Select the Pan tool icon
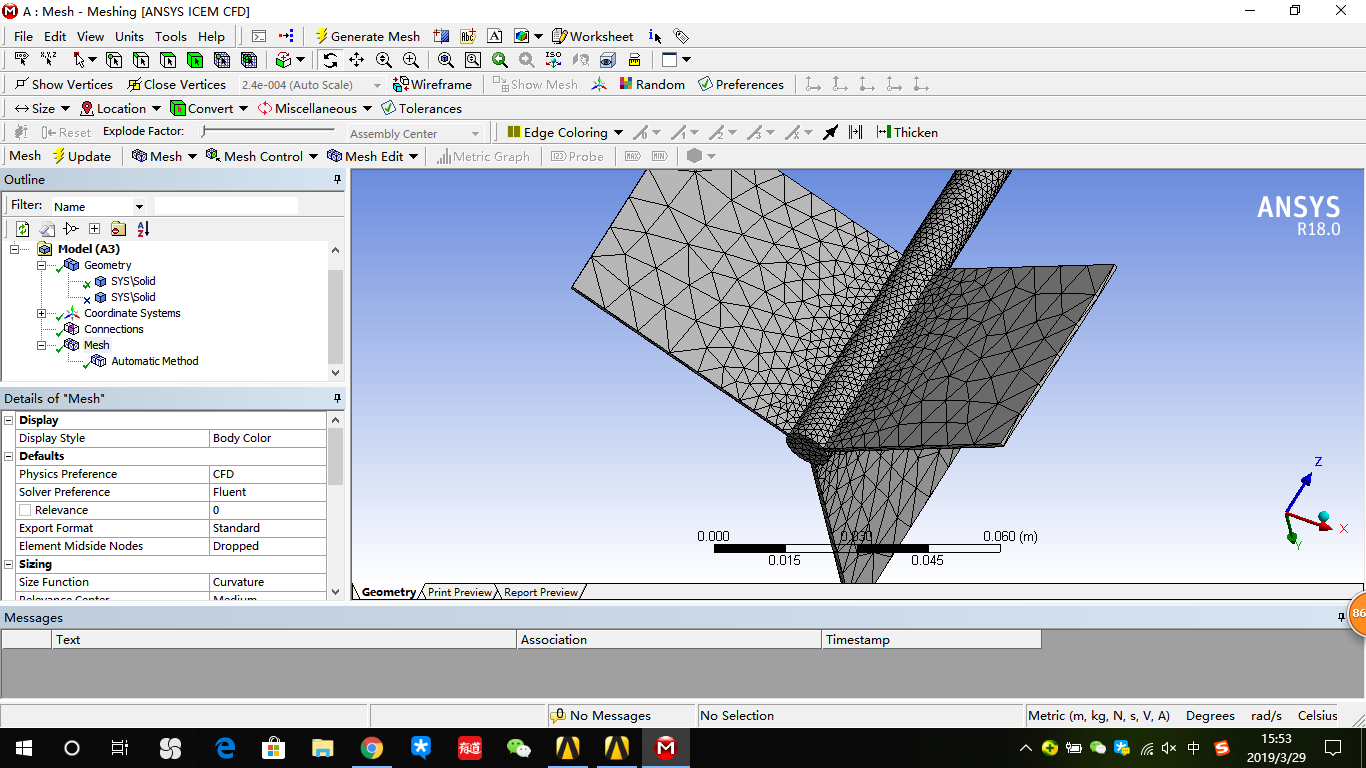 click(x=356, y=60)
